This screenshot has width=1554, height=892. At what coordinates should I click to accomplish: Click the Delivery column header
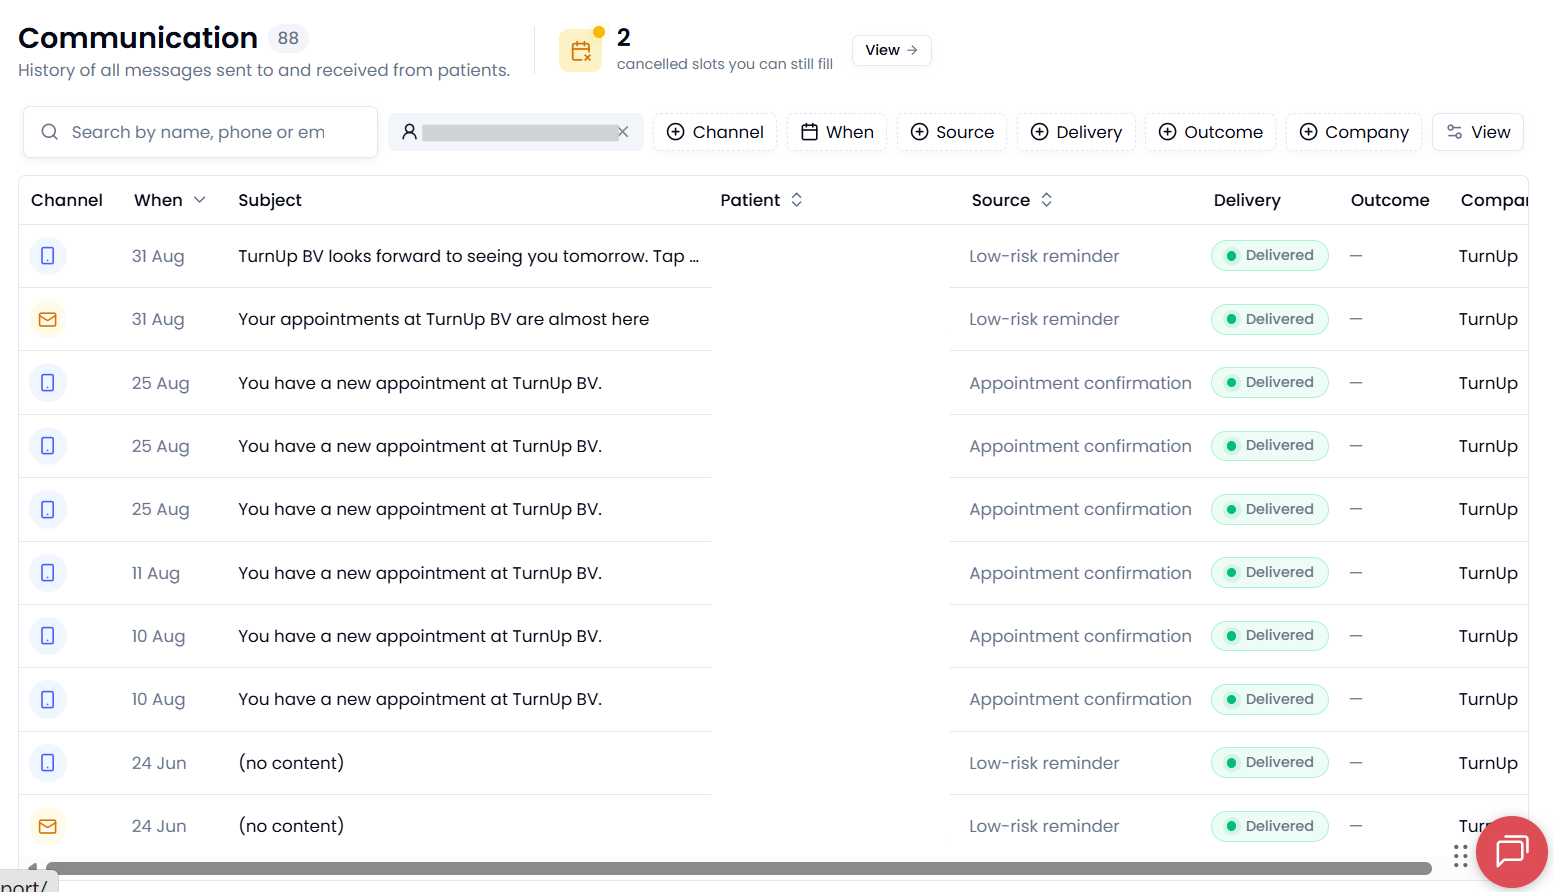click(1247, 200)
